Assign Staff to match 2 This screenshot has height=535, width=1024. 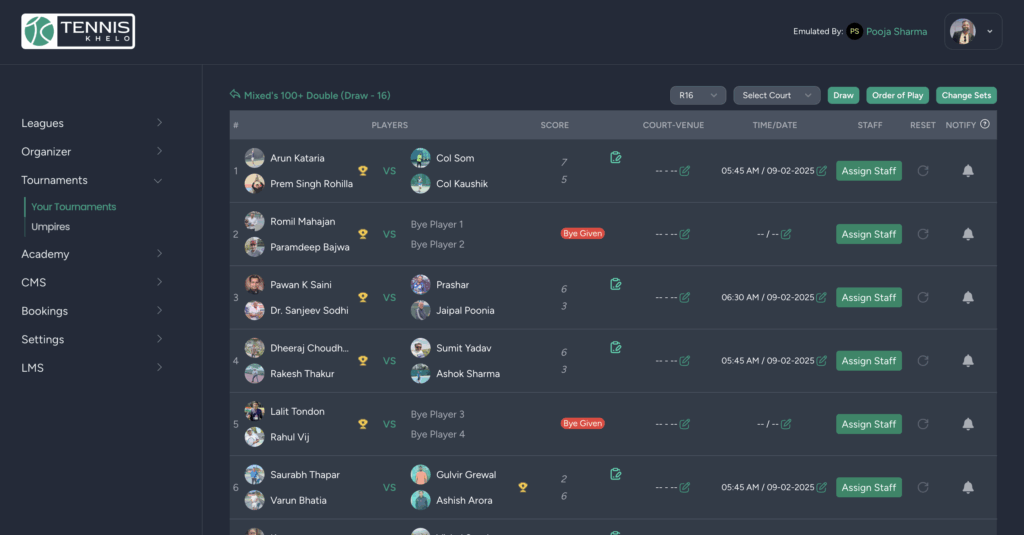coord(869,234)
